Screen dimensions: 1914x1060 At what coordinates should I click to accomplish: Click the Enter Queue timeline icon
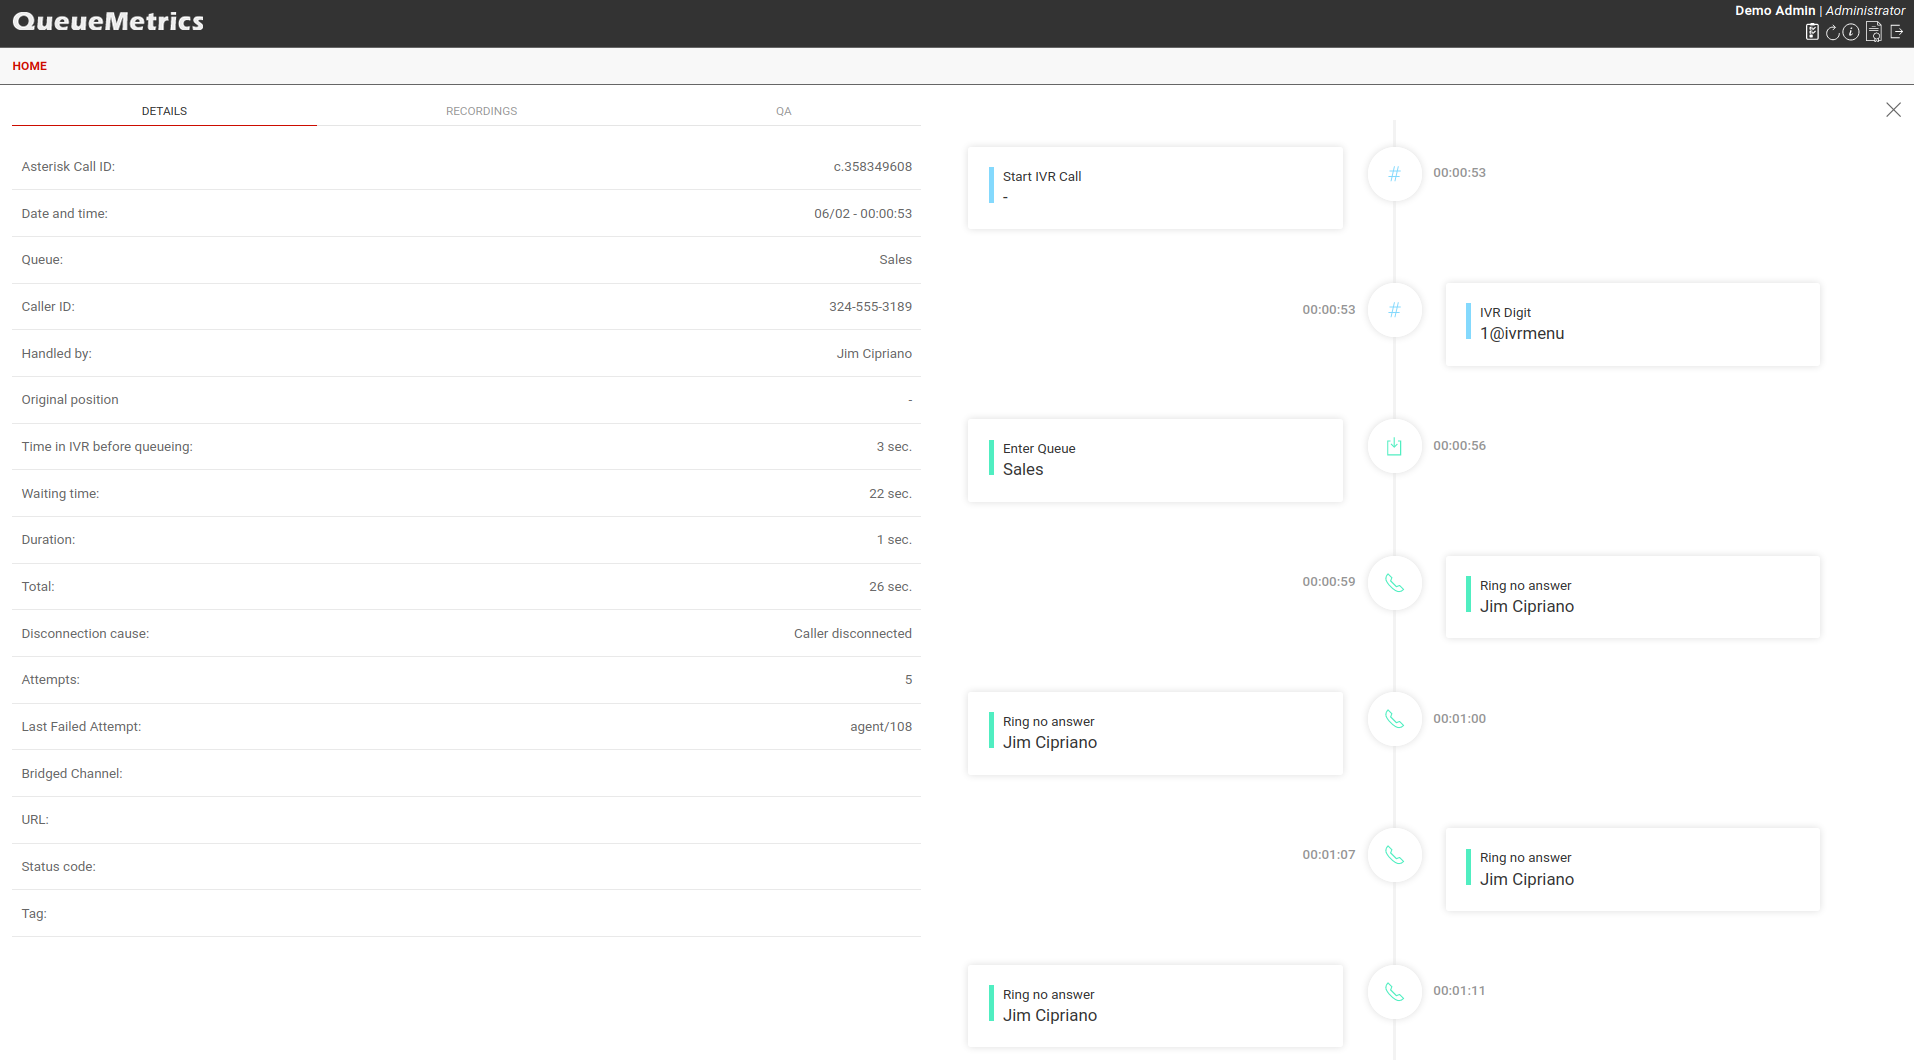pyautogui.click(x=1394, y=446)
